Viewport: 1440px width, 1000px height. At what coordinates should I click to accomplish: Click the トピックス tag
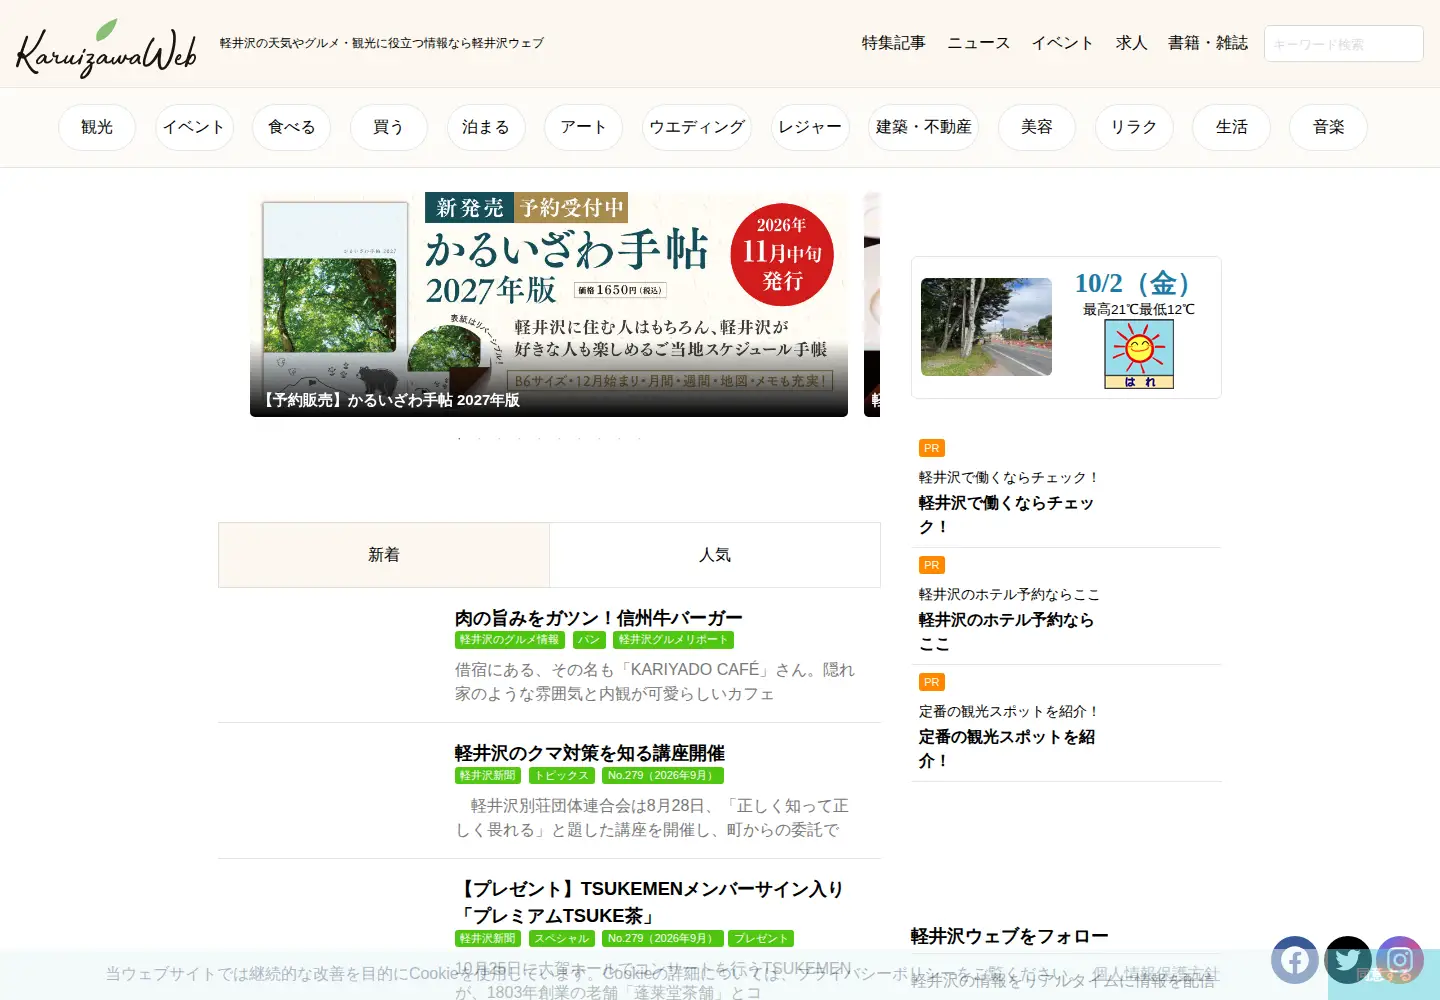click(562, 775)
